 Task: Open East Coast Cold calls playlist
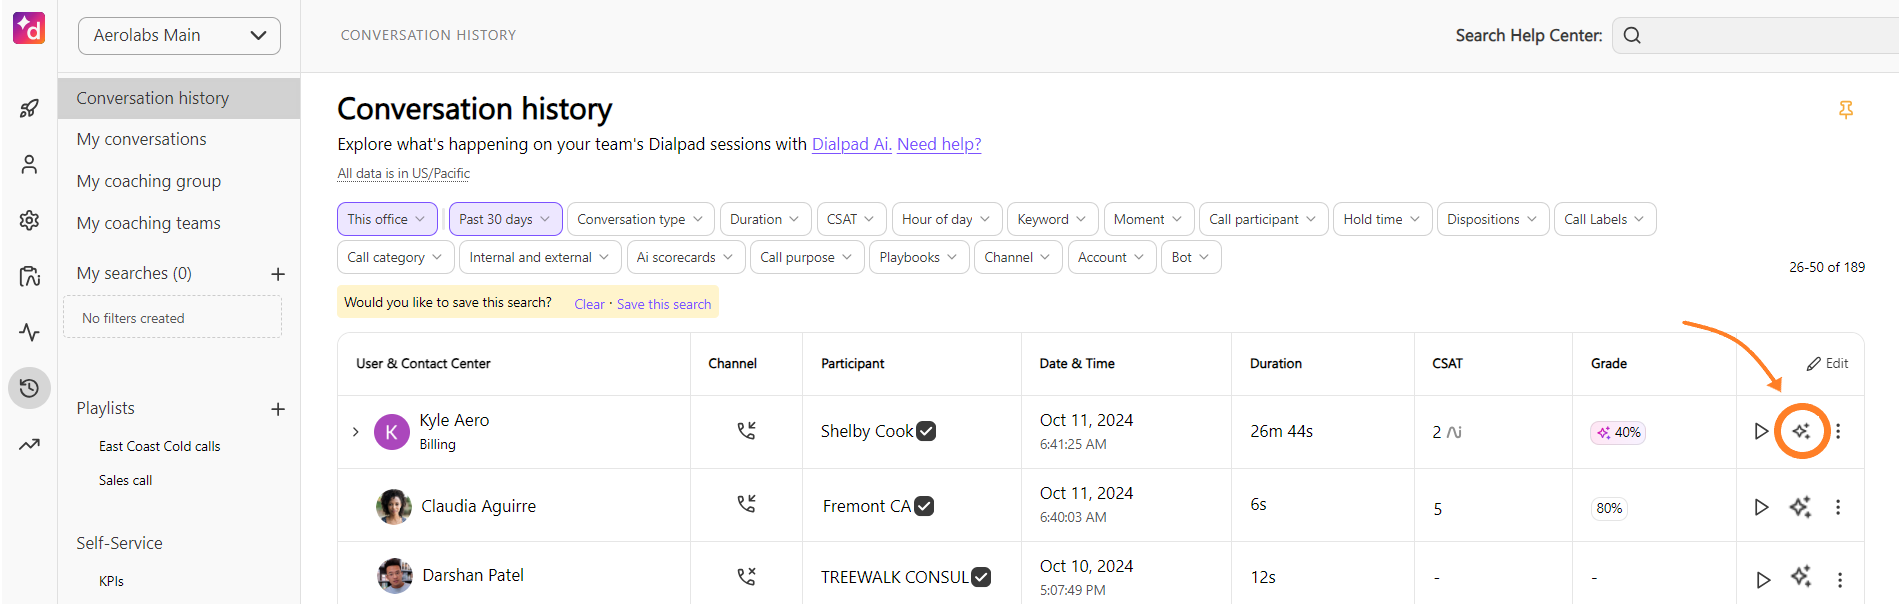tap(160, 446)
